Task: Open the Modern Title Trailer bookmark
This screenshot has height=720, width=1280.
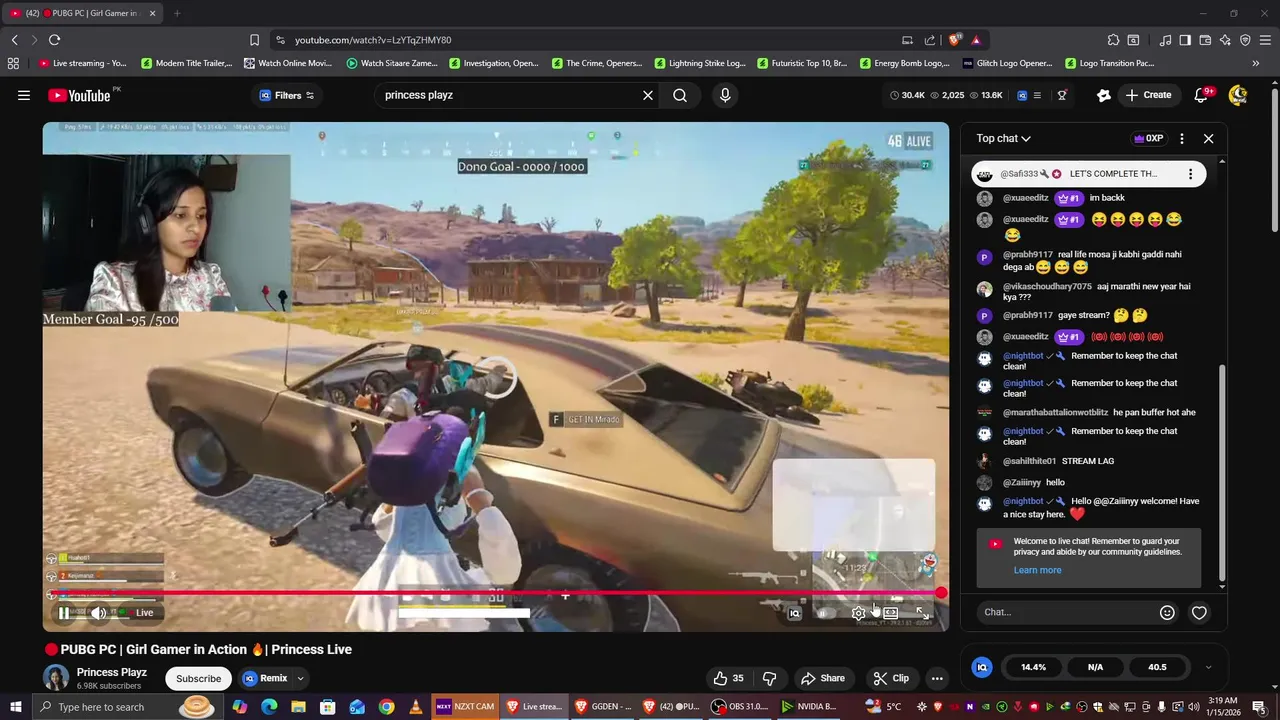Action: coord(186,63)
